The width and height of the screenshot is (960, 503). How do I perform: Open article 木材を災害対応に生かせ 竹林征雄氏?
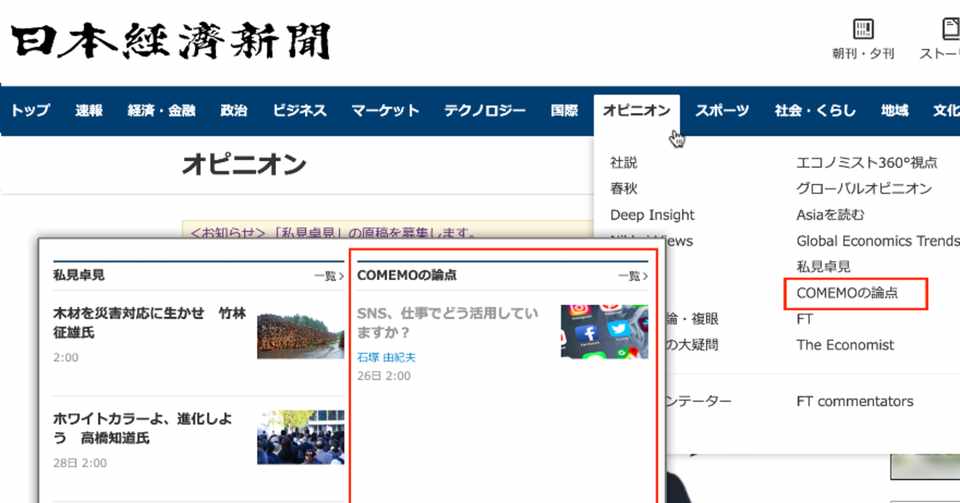point(149,322)
